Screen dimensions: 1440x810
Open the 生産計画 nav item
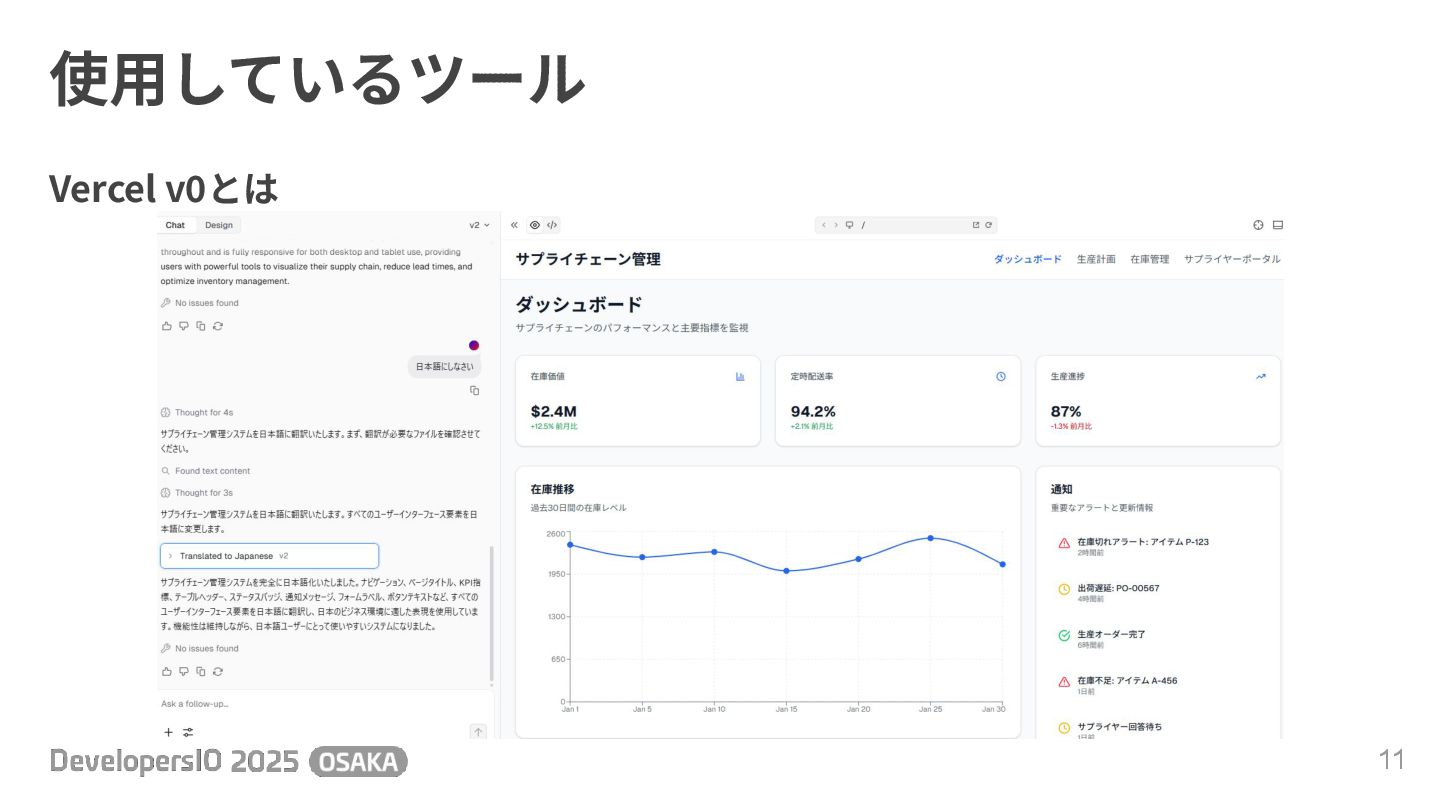1096,259
